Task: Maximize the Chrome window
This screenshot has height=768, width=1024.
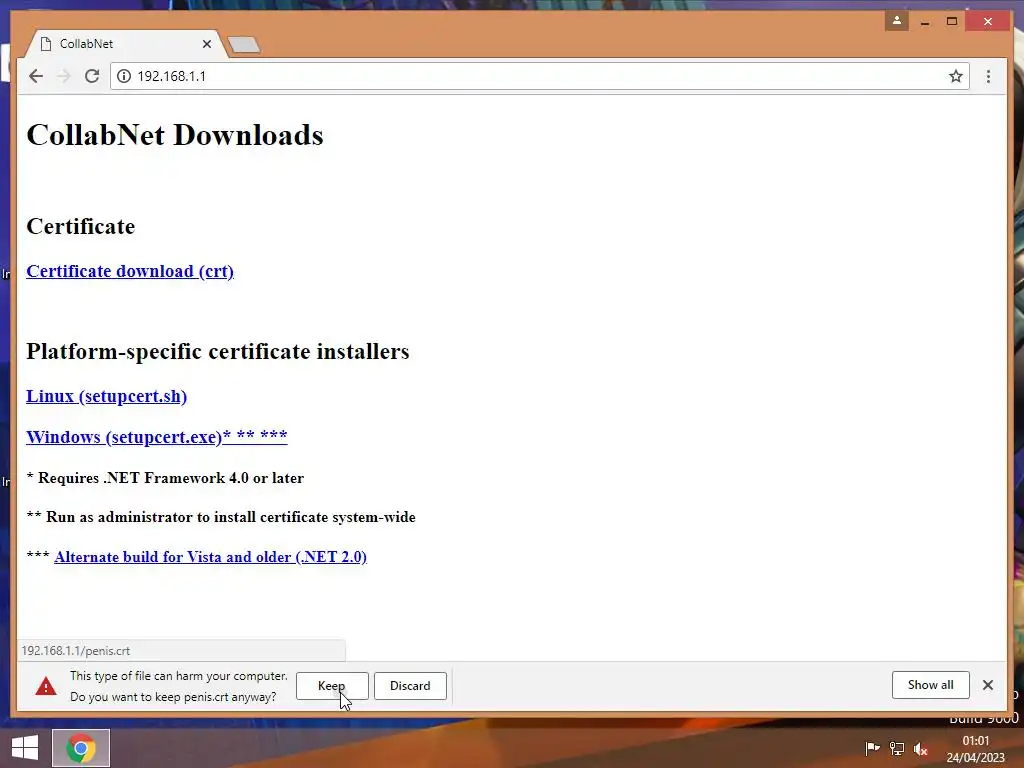Action: (x=952, y=22)
